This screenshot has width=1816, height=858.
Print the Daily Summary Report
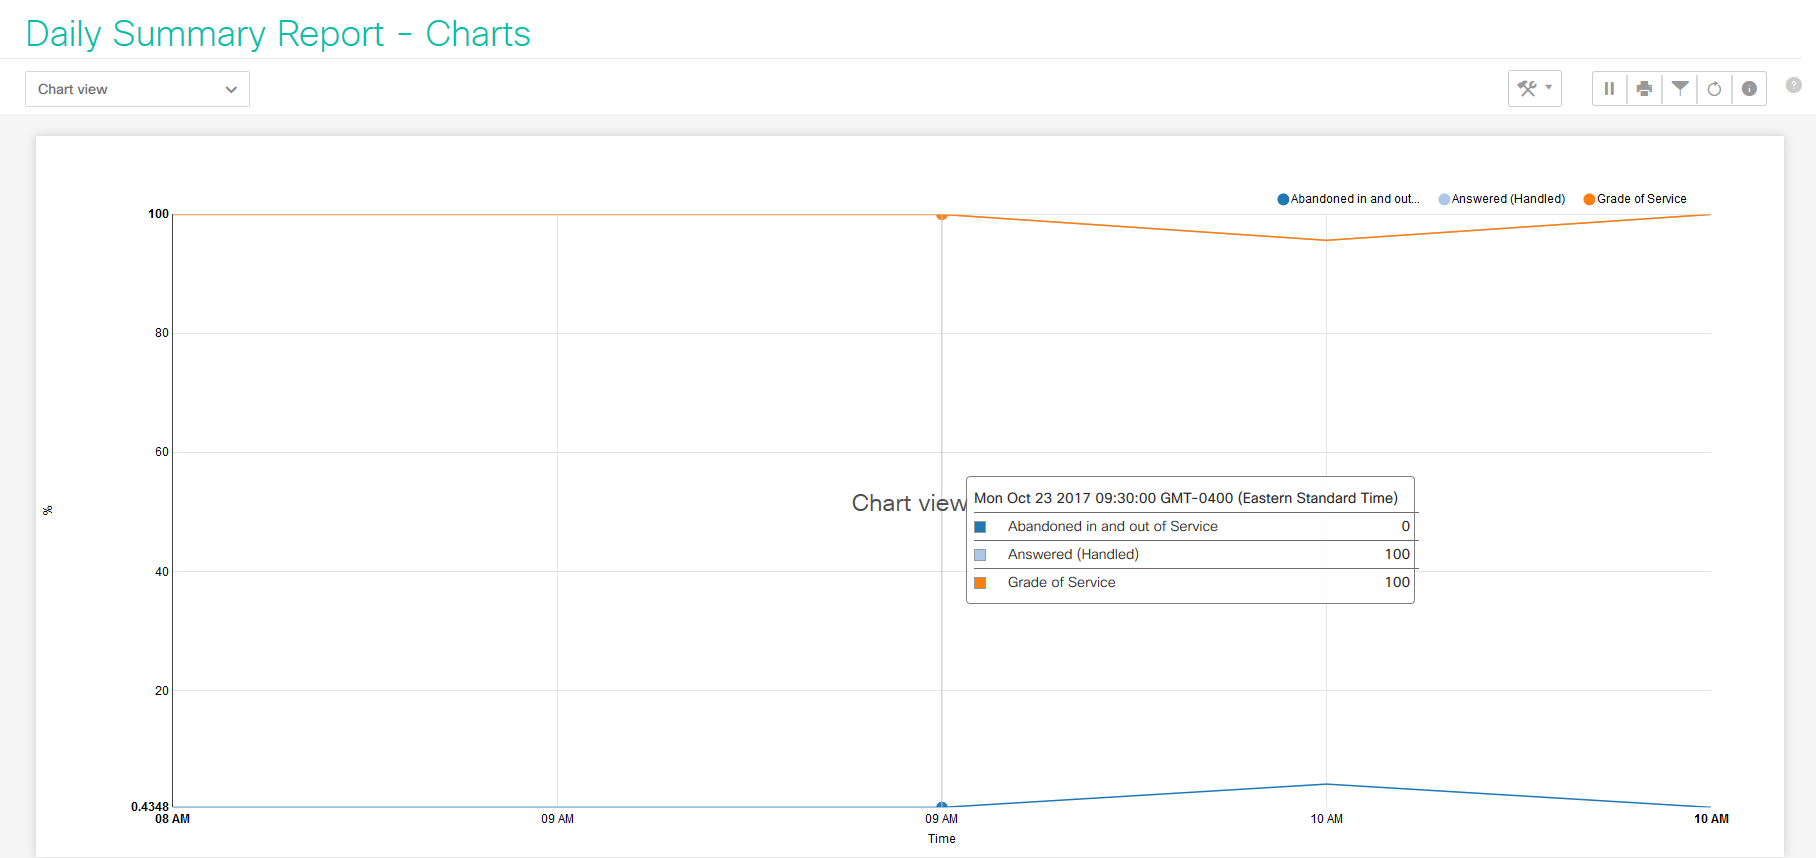(1644, 88)
